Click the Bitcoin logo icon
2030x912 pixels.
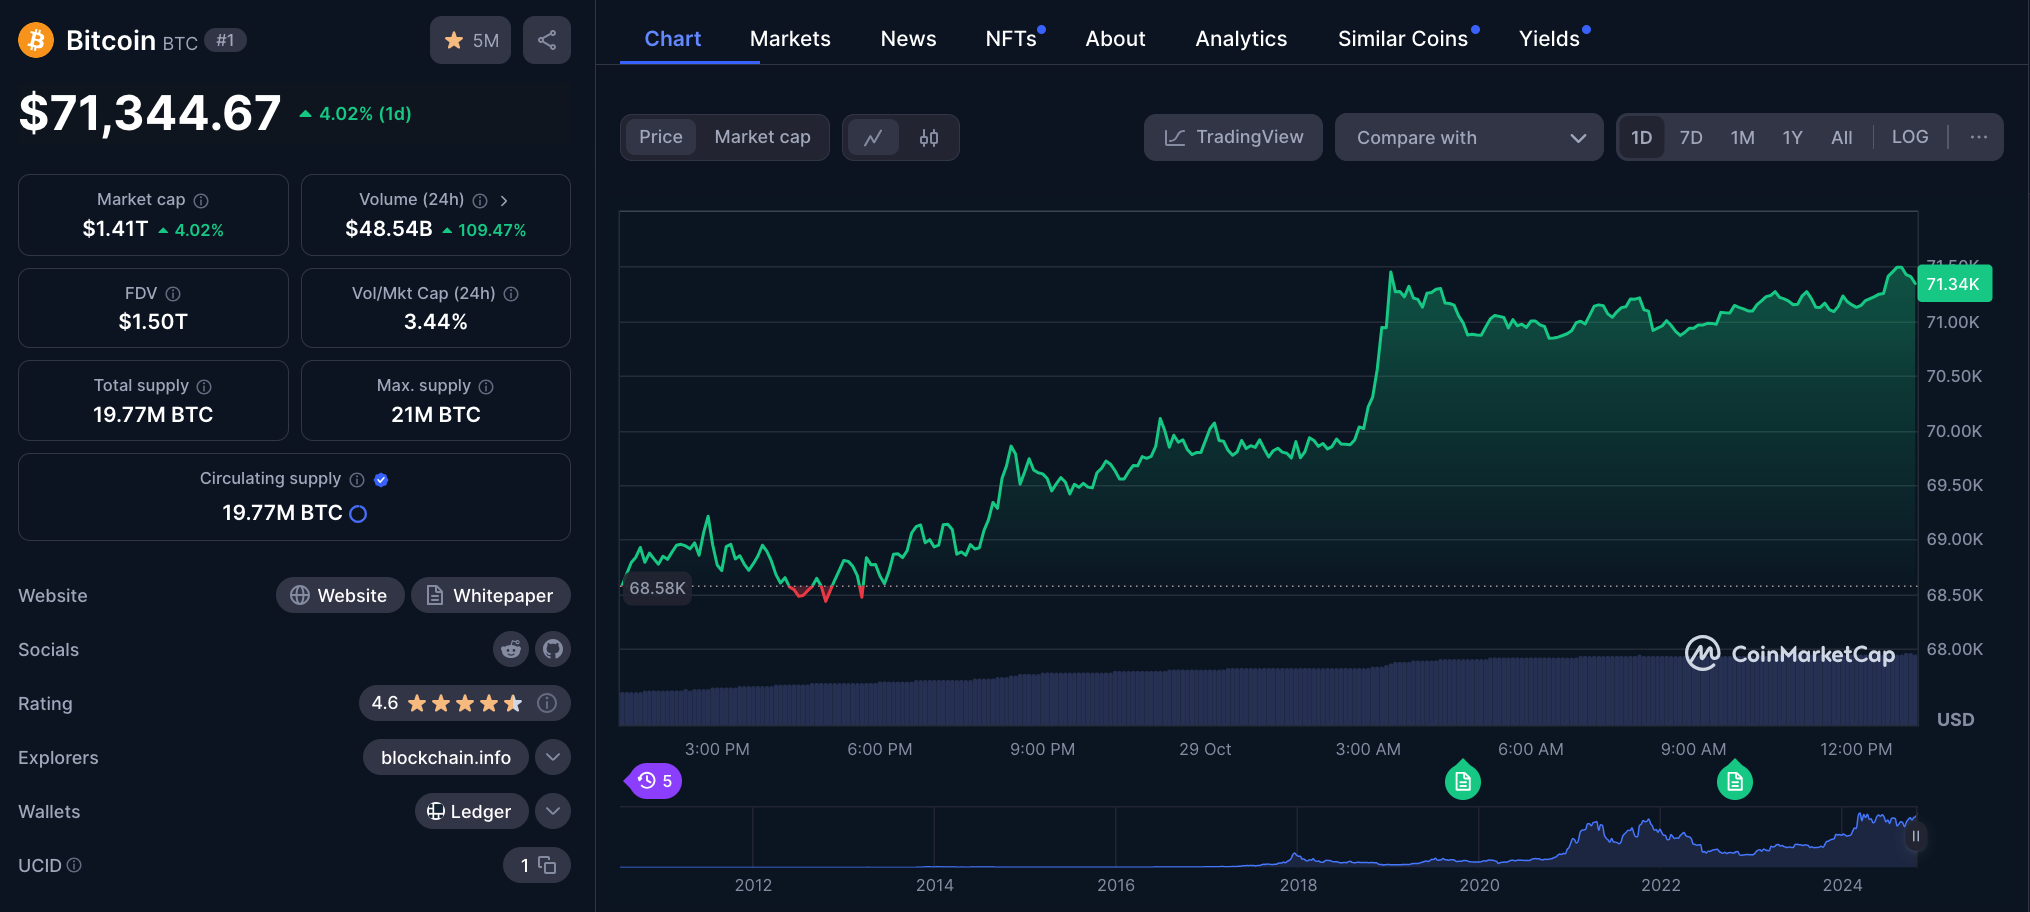(36, 40)
